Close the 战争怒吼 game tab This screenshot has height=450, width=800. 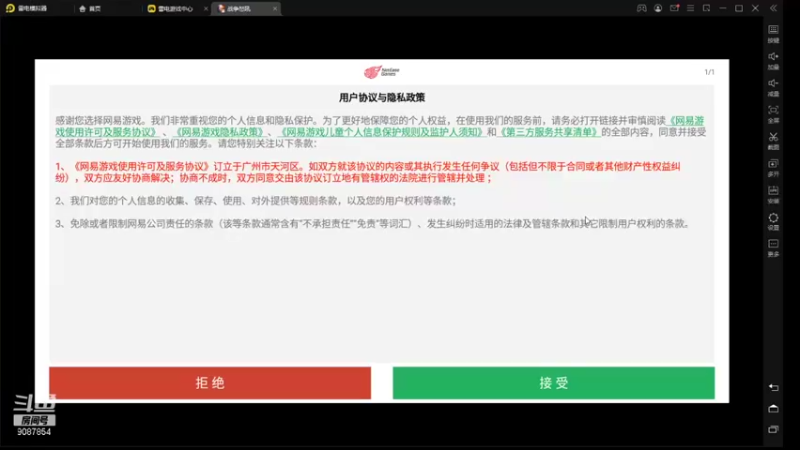pyautogui.click(x=275, y=9)
